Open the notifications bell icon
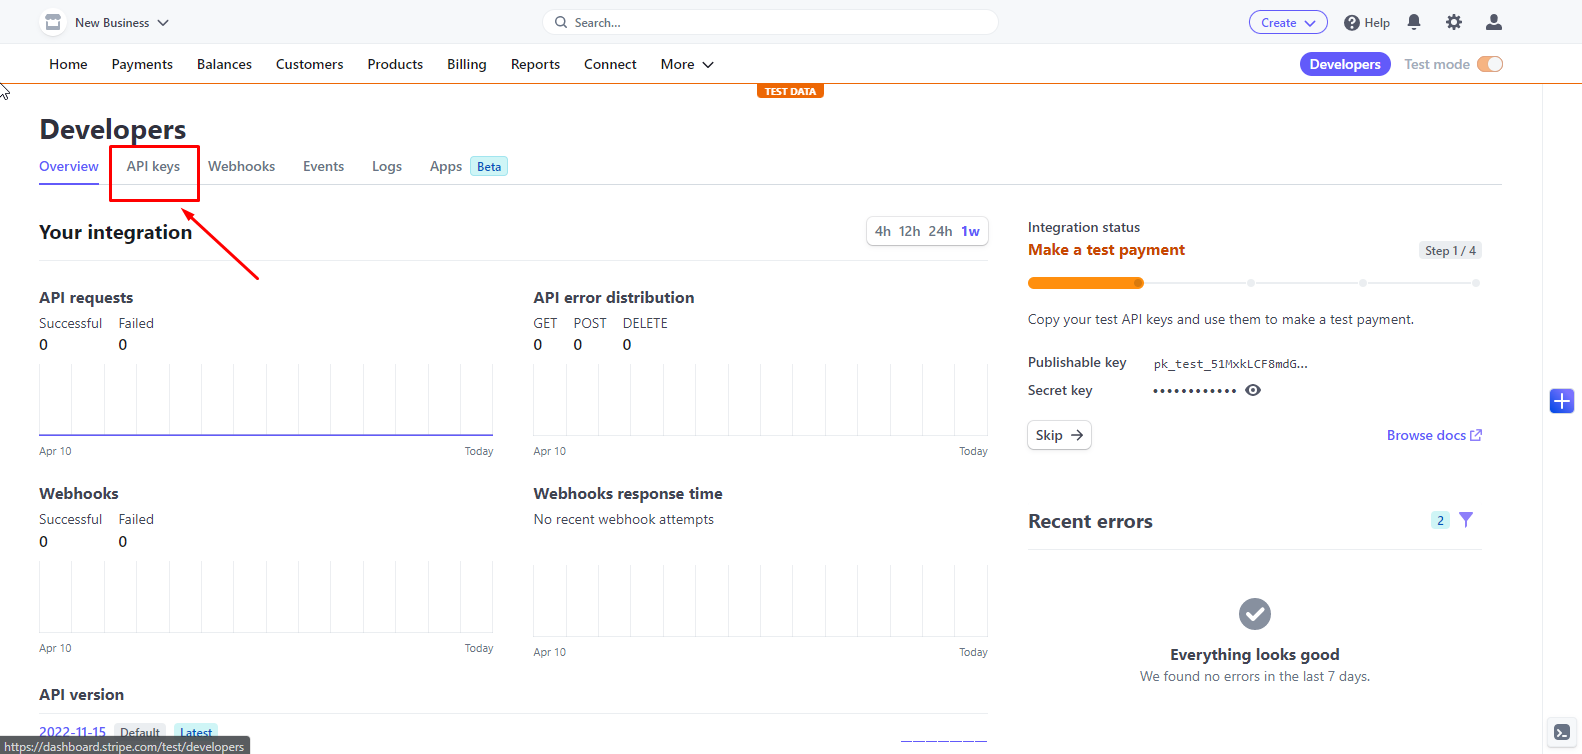 pyautogui.click(x=1414, y=22)
